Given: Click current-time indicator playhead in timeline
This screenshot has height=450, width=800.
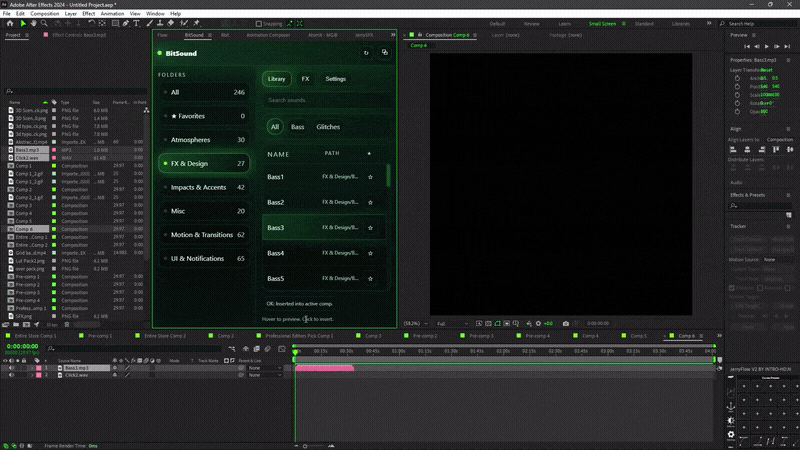Looking at the screenshot, I should coord(295,352).
